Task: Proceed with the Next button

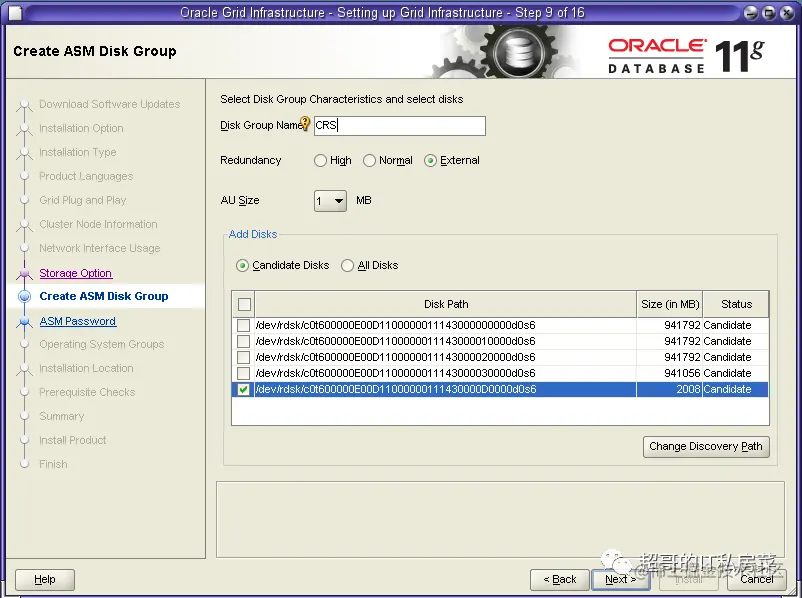Action: click(x=621, y=580)
